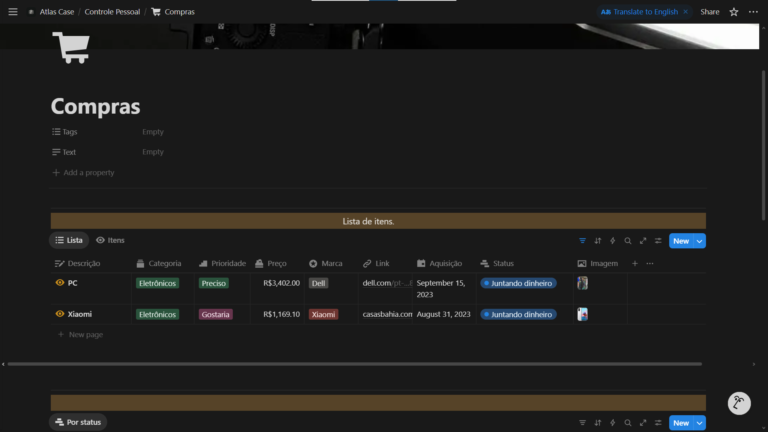Click the filter icon in Lista toolbar
This screenshot has height=432, width=768.
[583, 241]
